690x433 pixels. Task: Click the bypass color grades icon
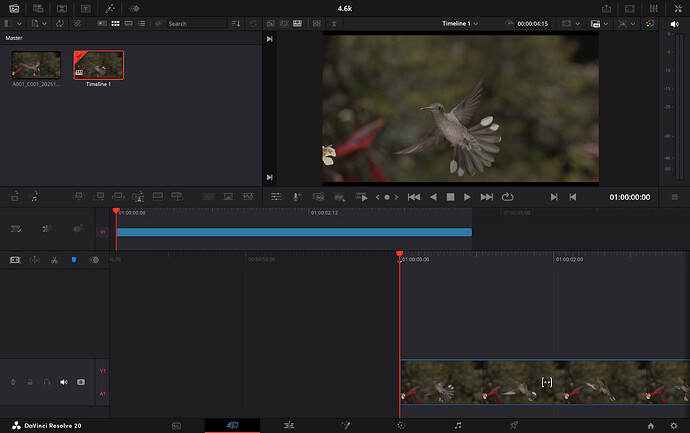point(650,23)
